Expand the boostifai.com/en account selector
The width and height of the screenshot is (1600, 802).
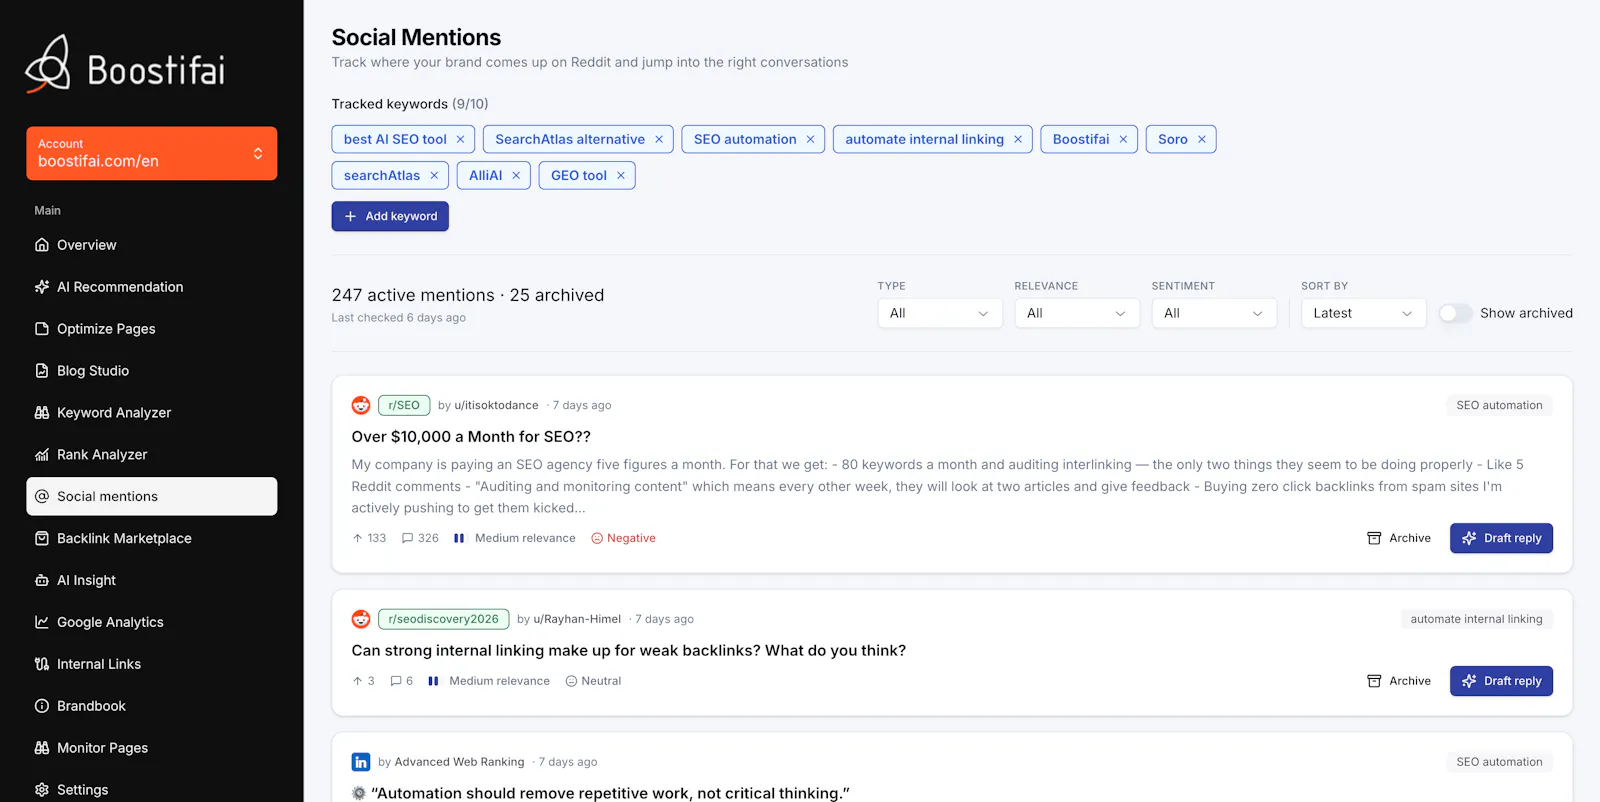click(x=152, y=153)
